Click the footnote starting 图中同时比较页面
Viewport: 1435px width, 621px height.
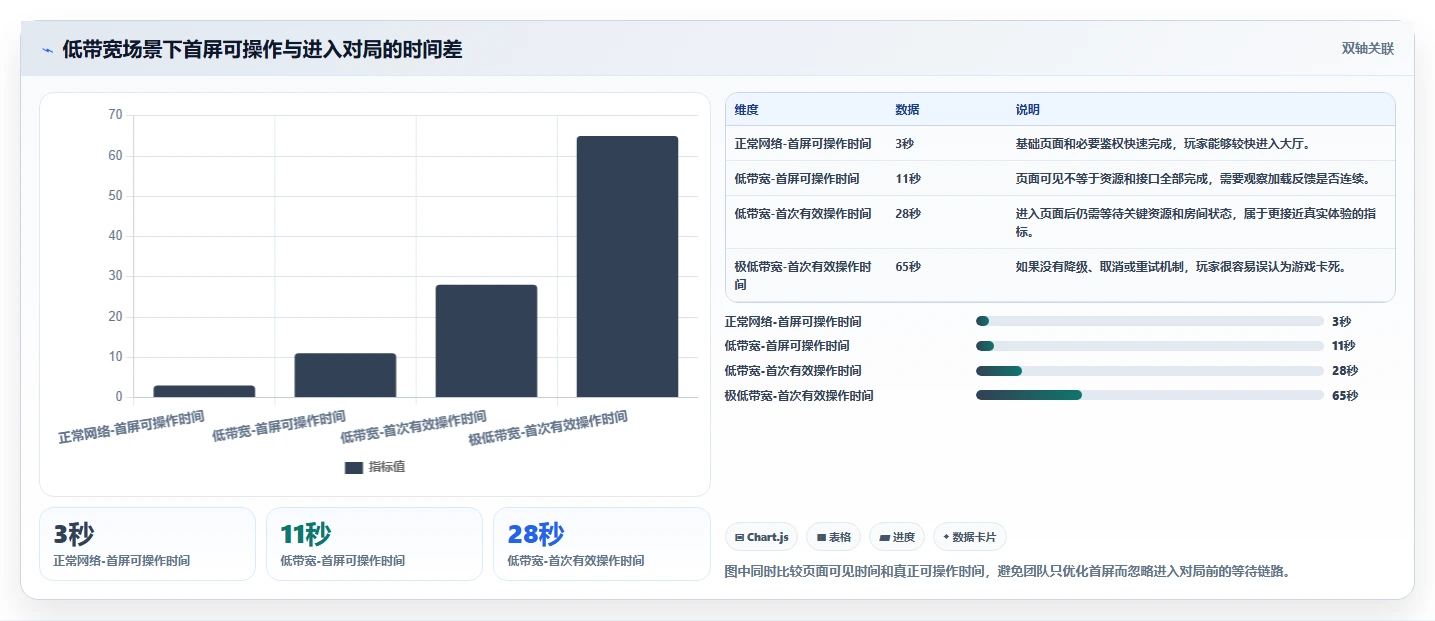(x=1007, y=572)
